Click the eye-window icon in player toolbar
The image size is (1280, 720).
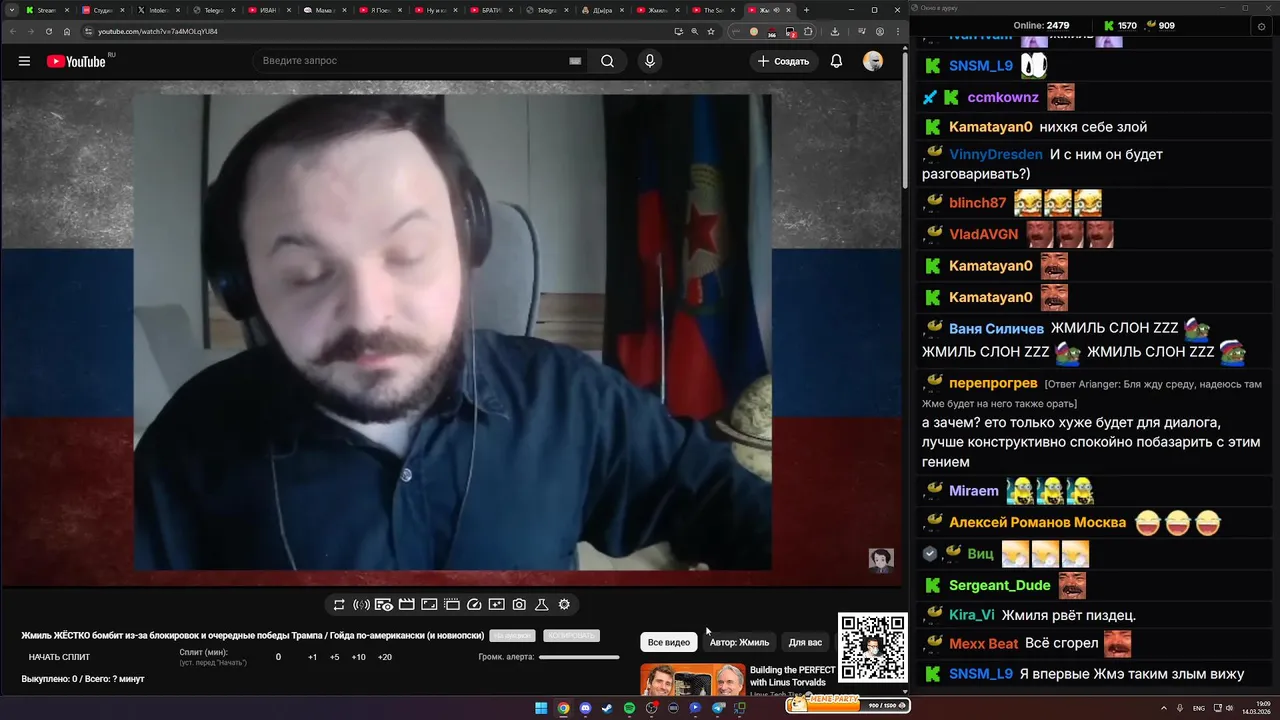383,605
